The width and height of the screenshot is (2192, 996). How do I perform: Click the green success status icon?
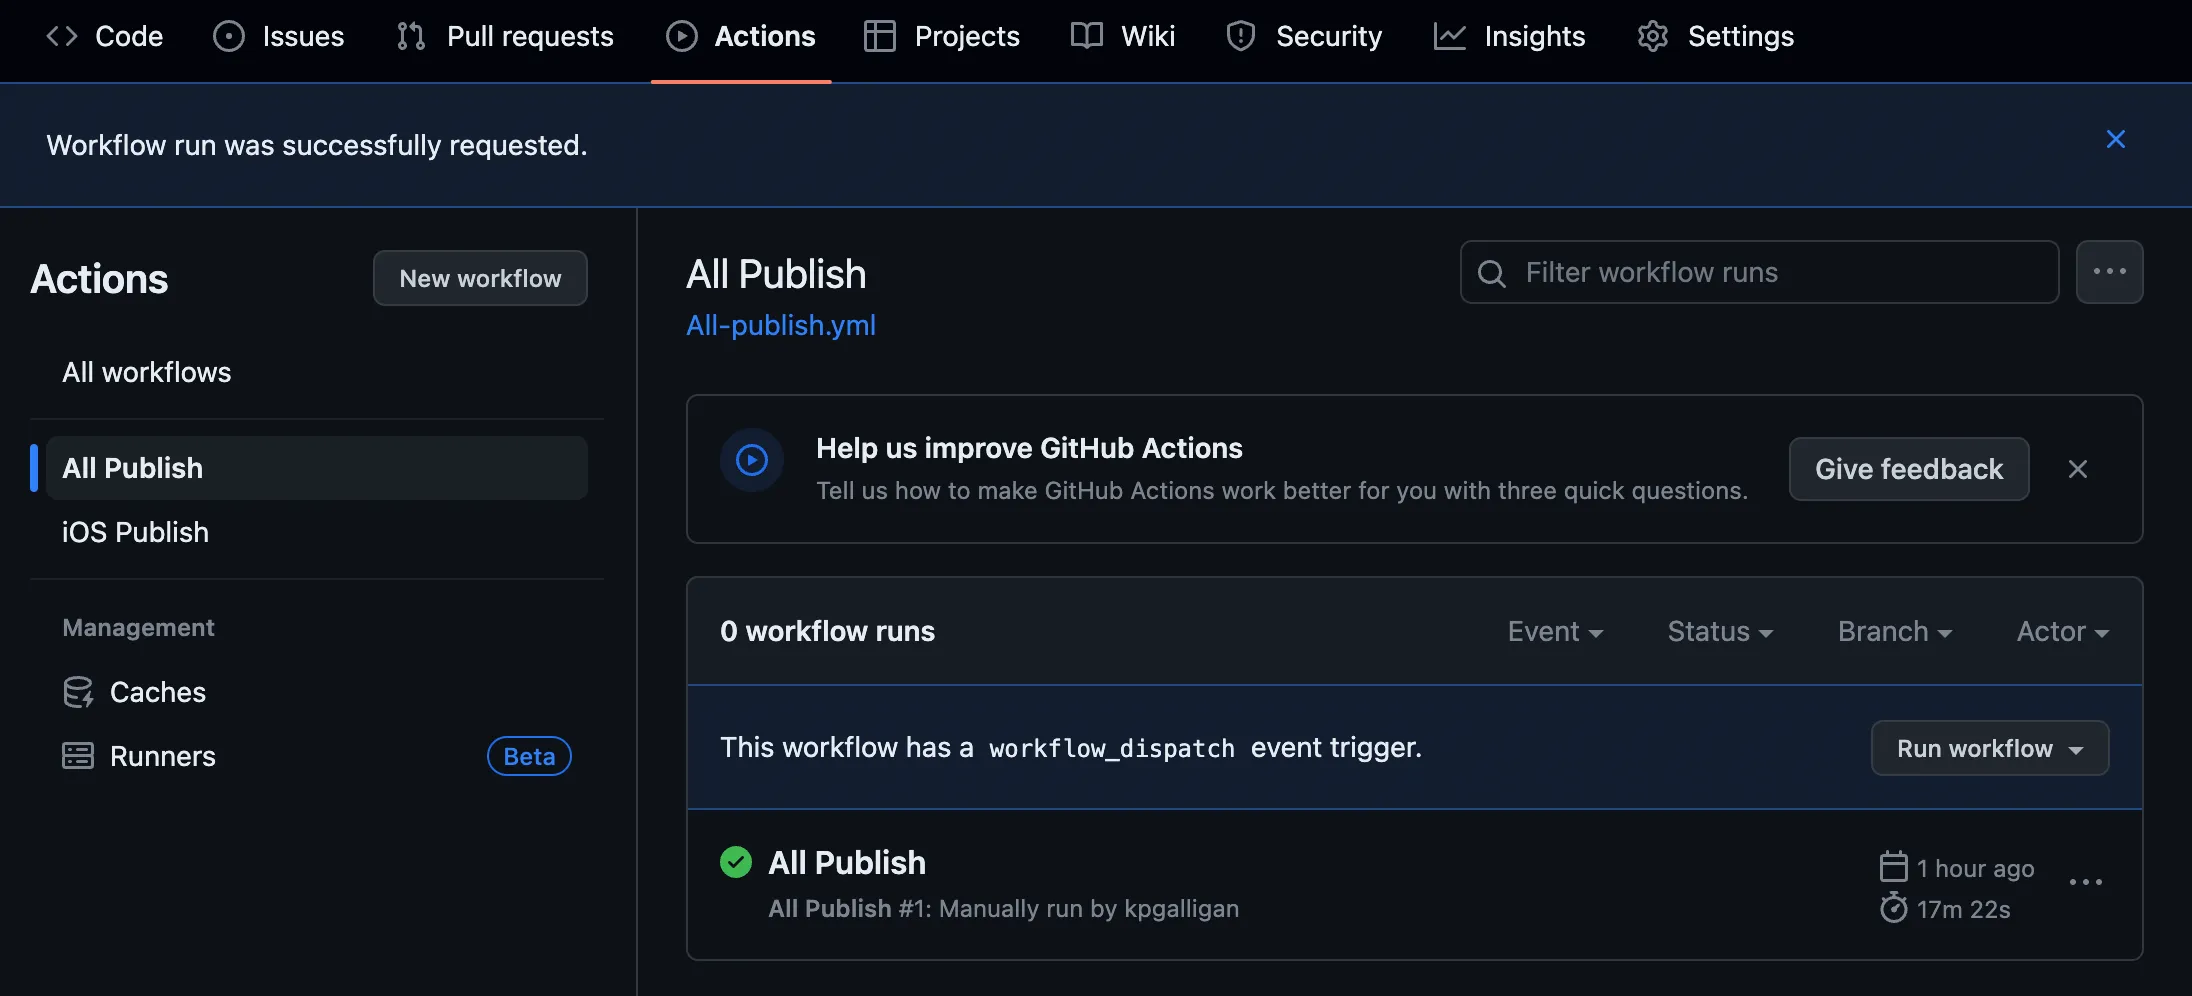click(736, 862)
